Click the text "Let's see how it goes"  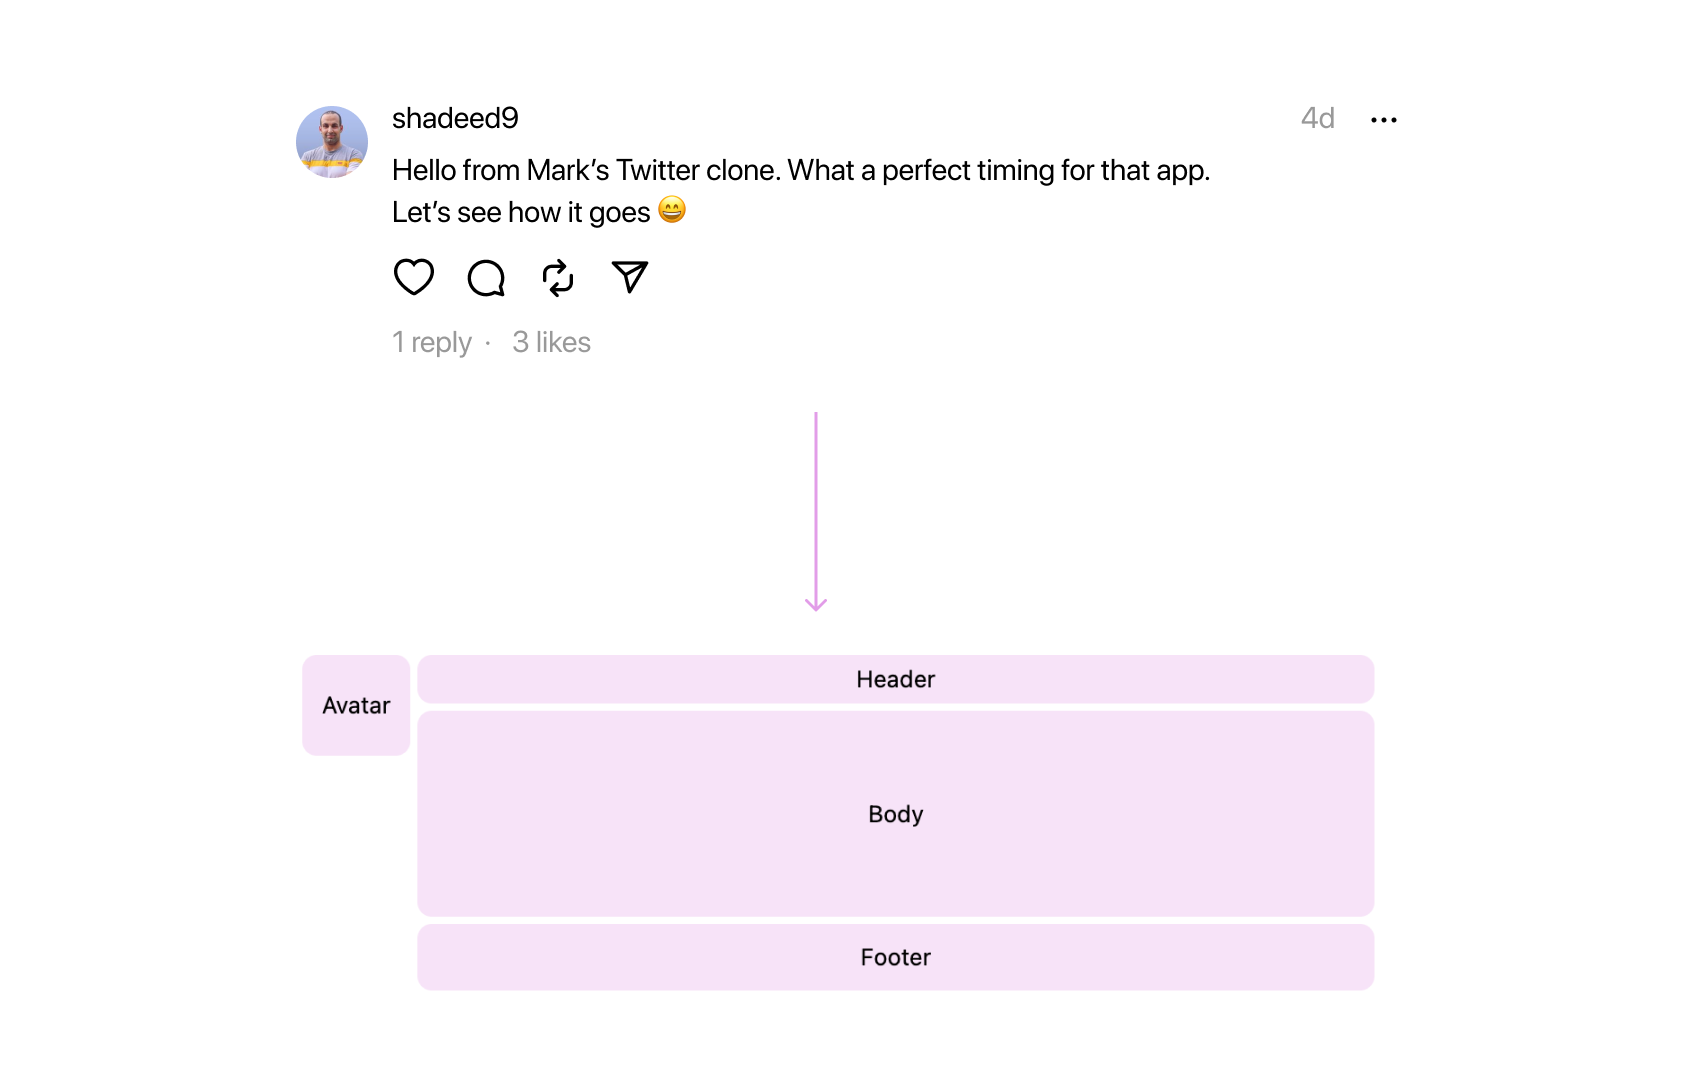520,212
